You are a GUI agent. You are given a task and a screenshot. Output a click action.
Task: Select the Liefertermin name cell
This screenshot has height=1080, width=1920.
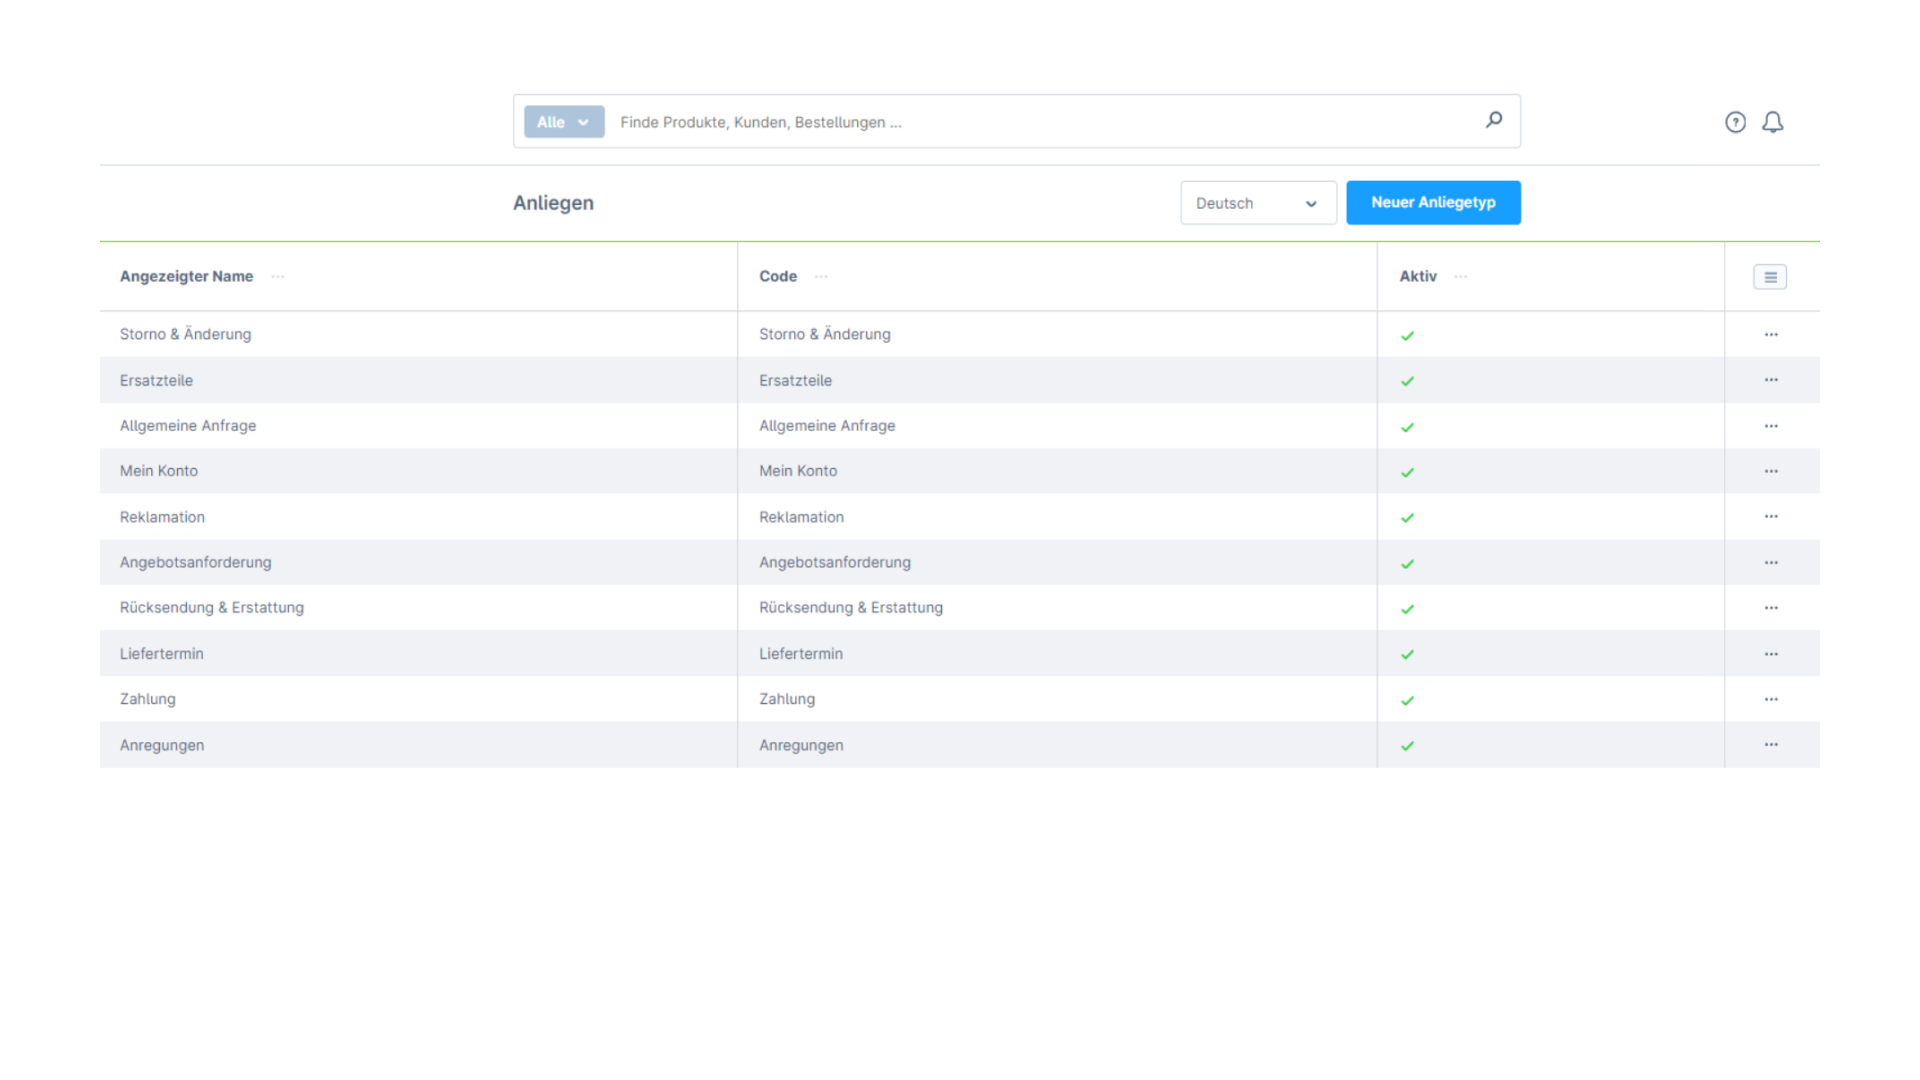(x=418, y=654)
